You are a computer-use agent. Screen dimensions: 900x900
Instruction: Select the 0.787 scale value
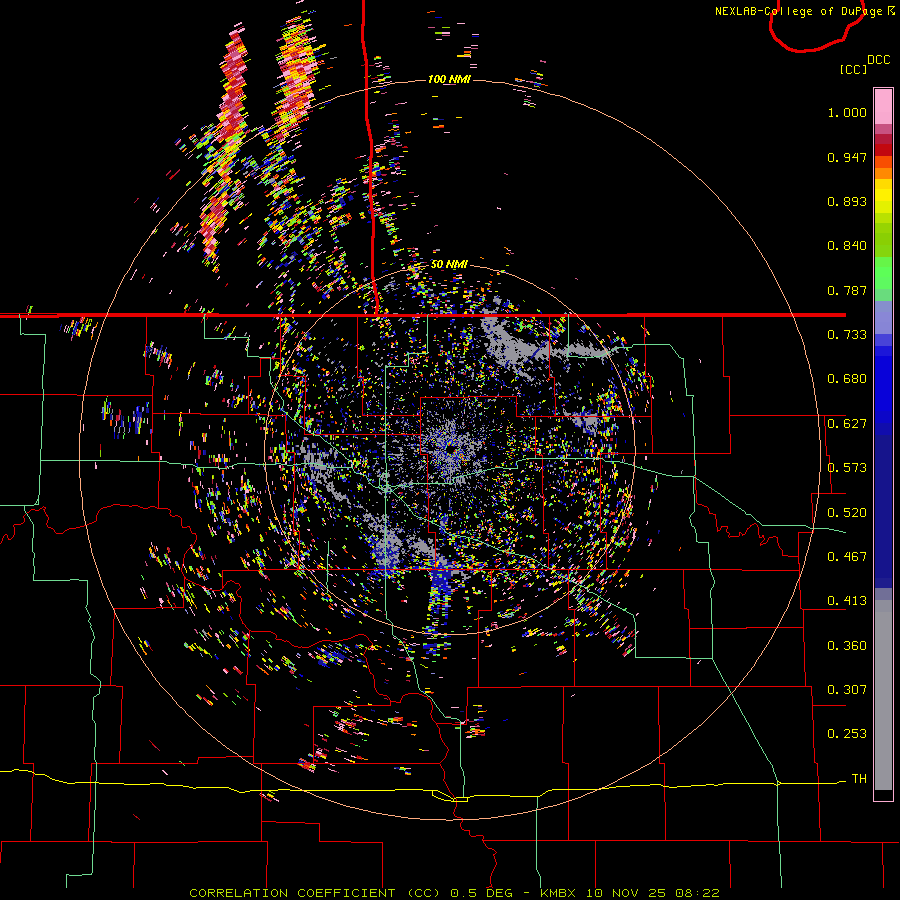tap(847, 290)
